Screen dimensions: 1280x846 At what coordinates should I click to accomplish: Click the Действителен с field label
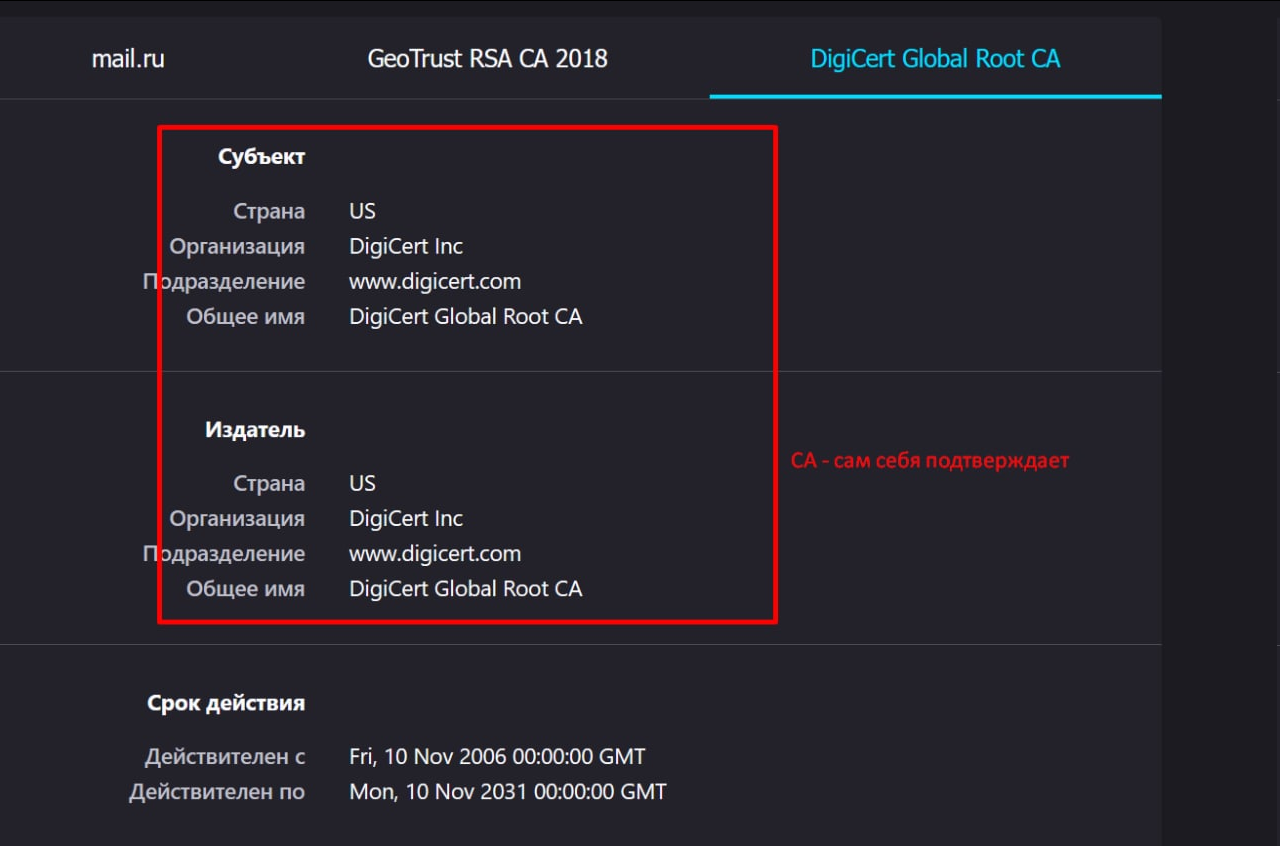pyautogui.click(x=225, y=756)
